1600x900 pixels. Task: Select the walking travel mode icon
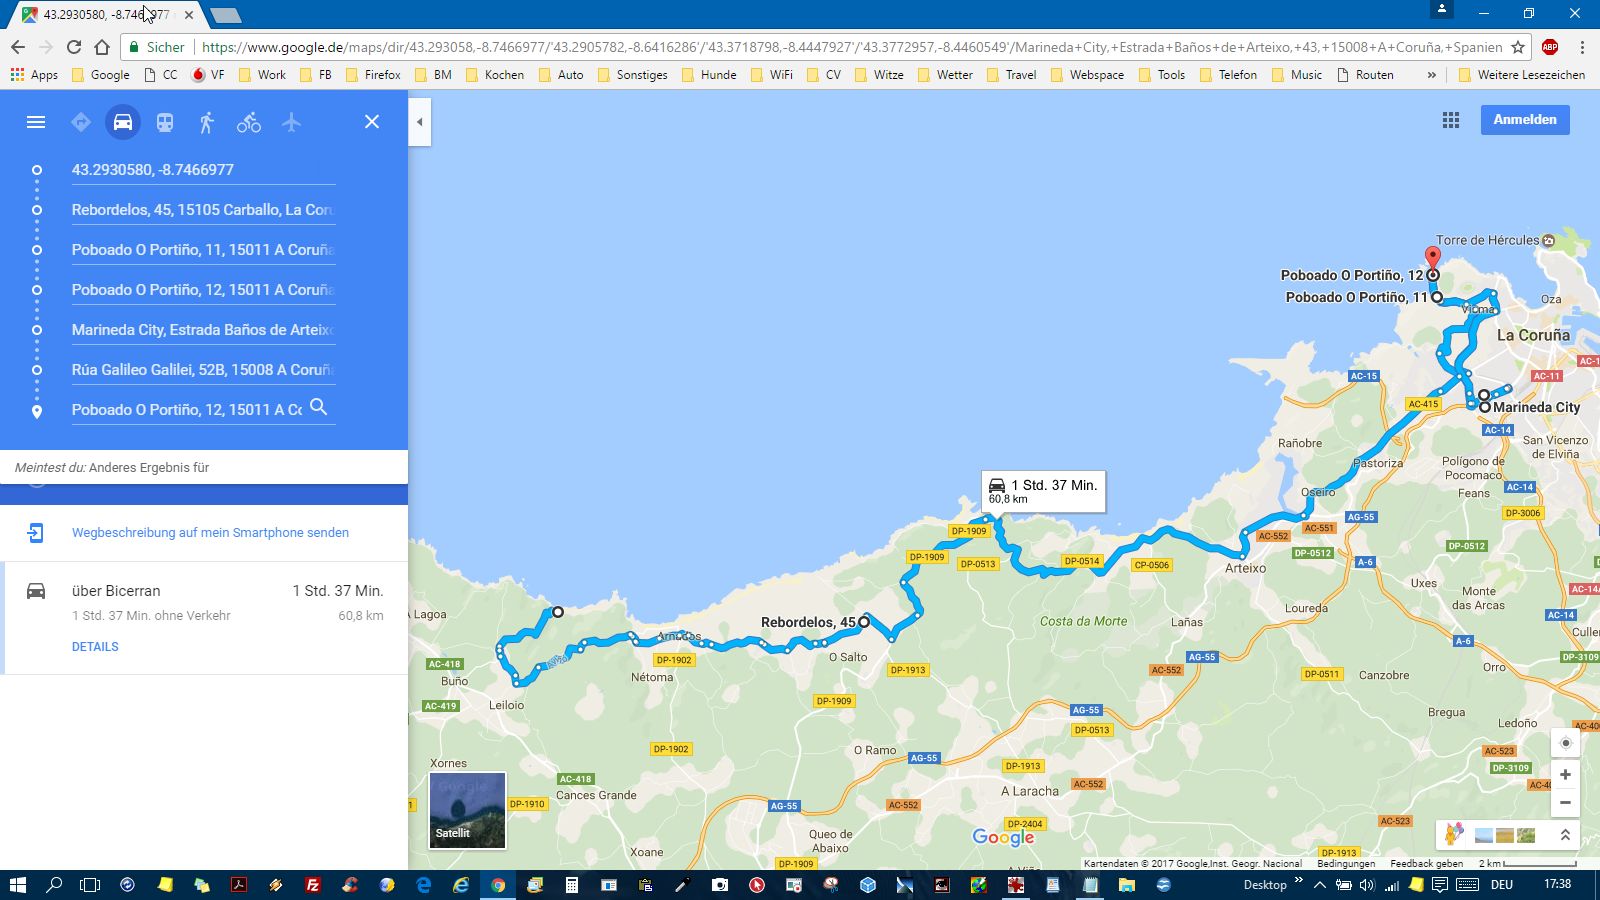click(207, 122)
